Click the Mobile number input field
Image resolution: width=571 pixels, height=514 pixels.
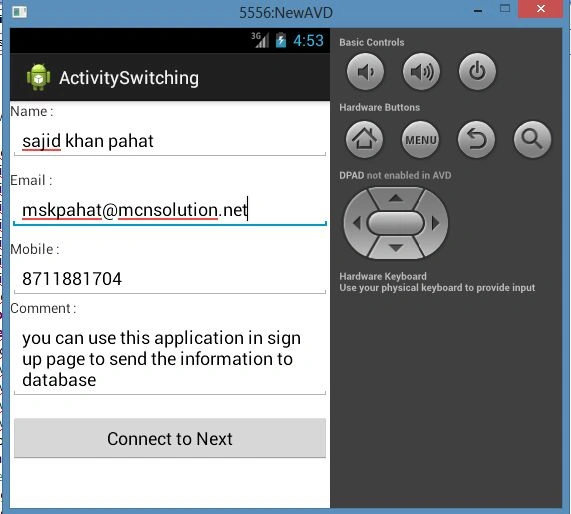pos(170,279)
